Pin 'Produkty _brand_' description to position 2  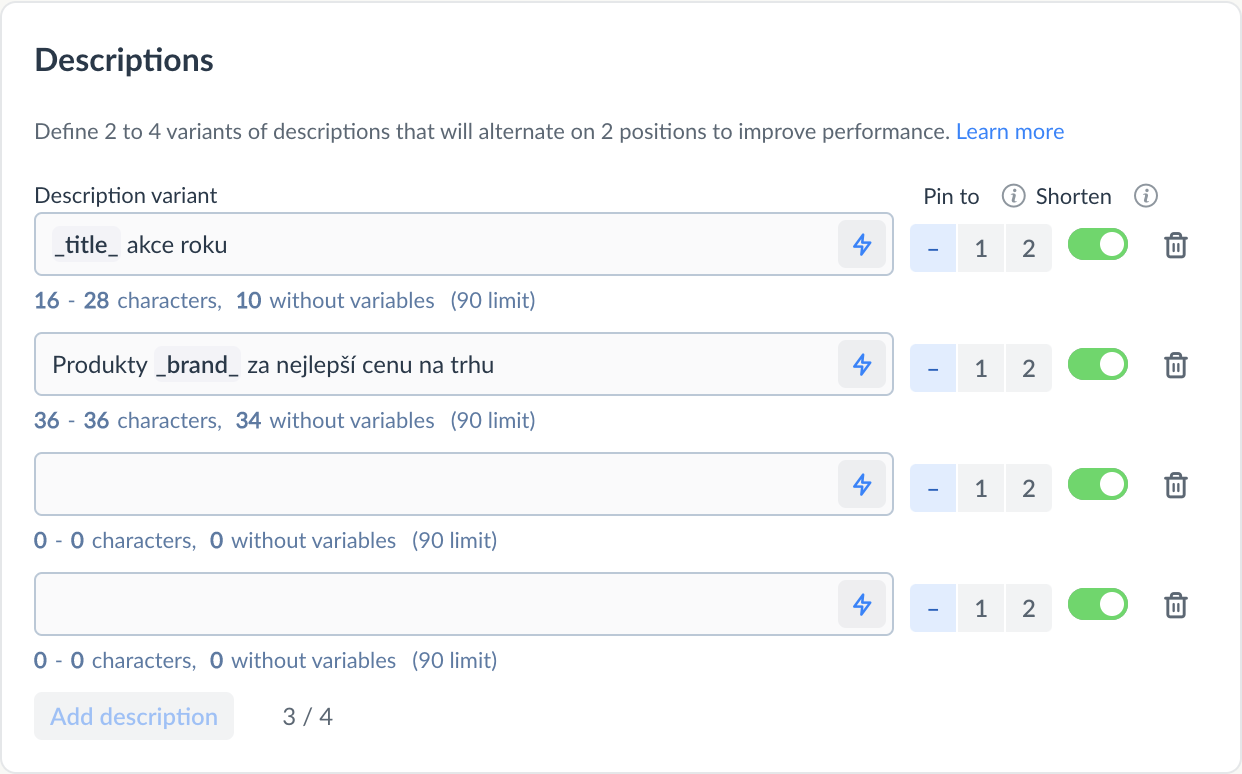(x=1029, y=368)
